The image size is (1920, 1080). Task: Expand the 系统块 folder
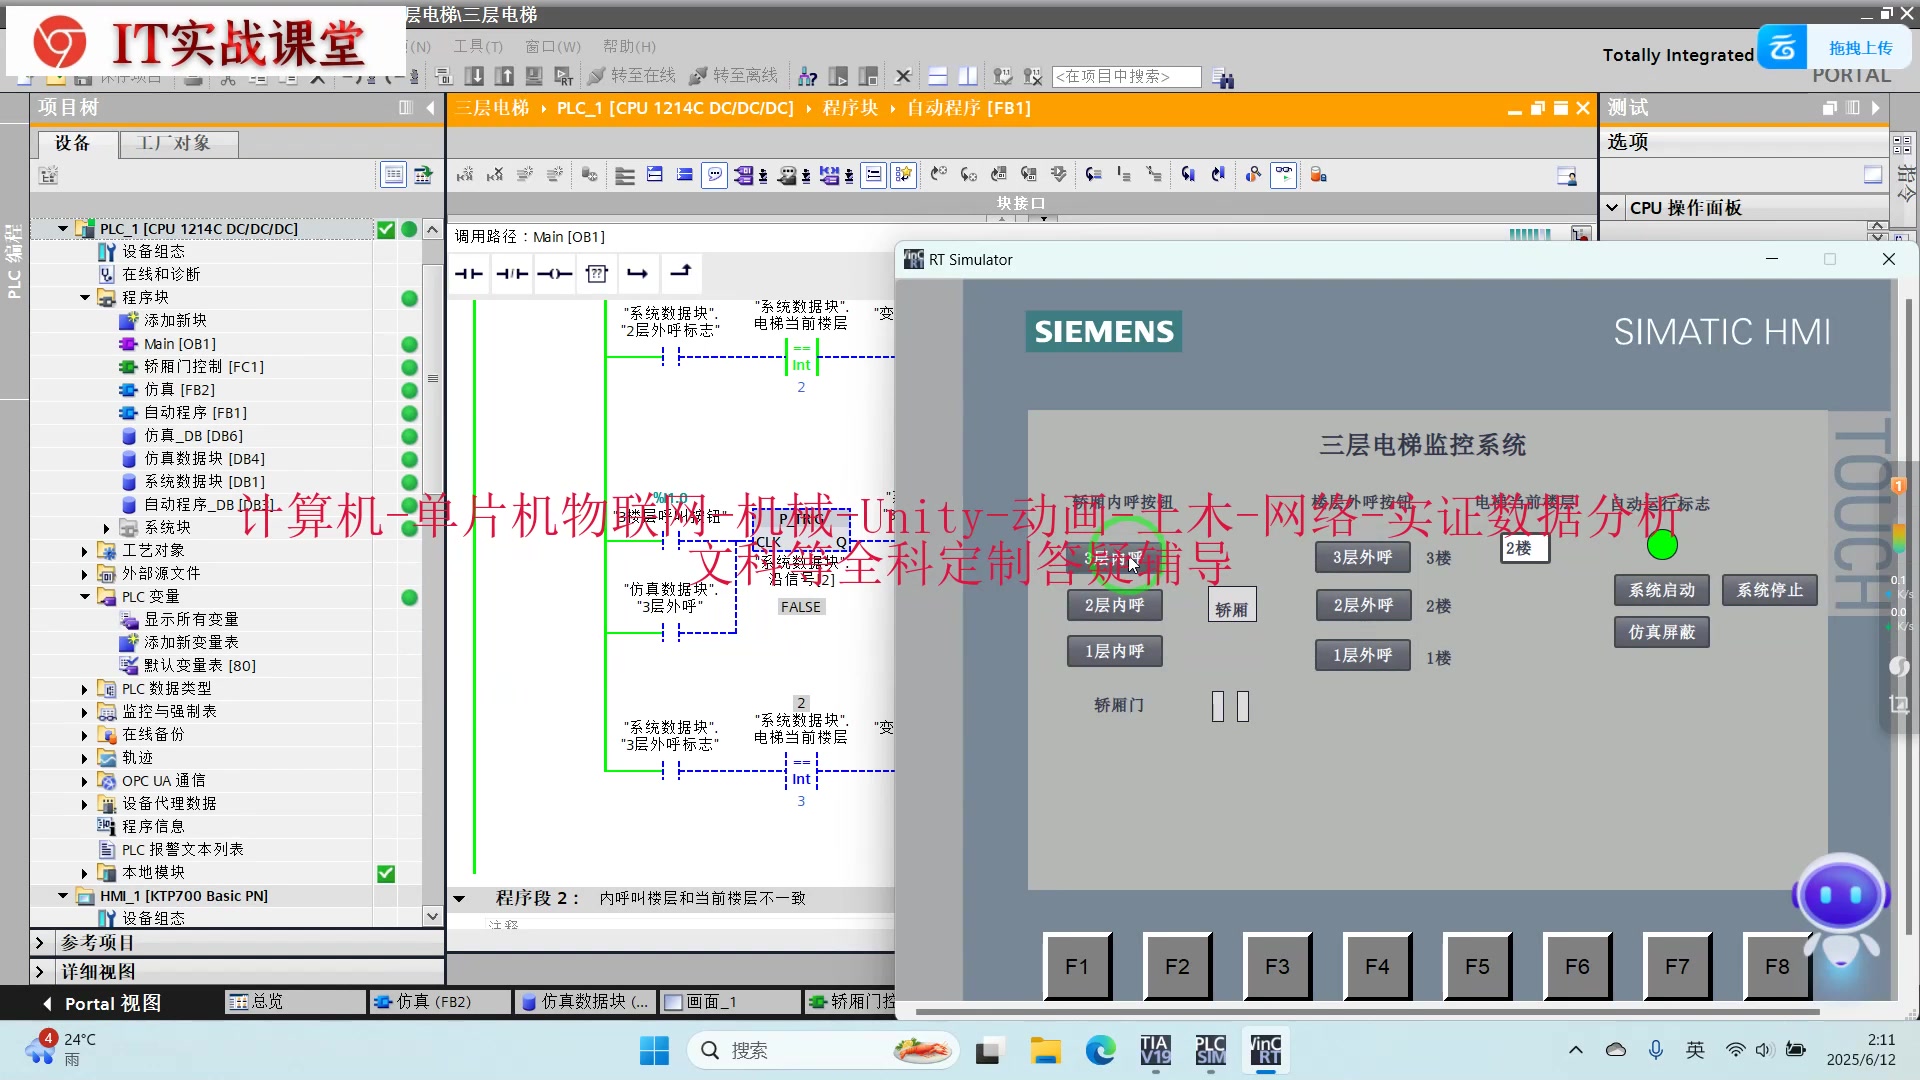[x=107, y=528]
